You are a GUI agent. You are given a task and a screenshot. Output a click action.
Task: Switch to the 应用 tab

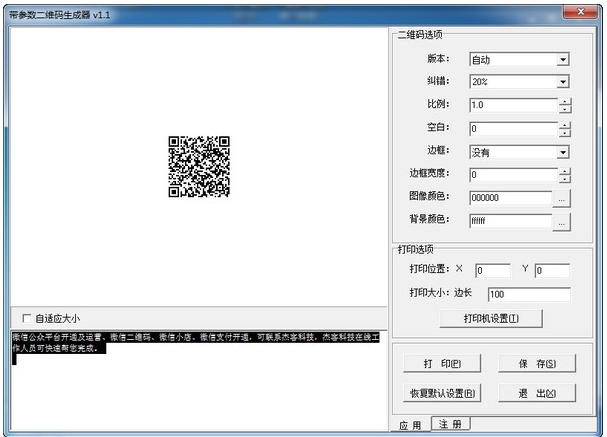pos(410,425)
